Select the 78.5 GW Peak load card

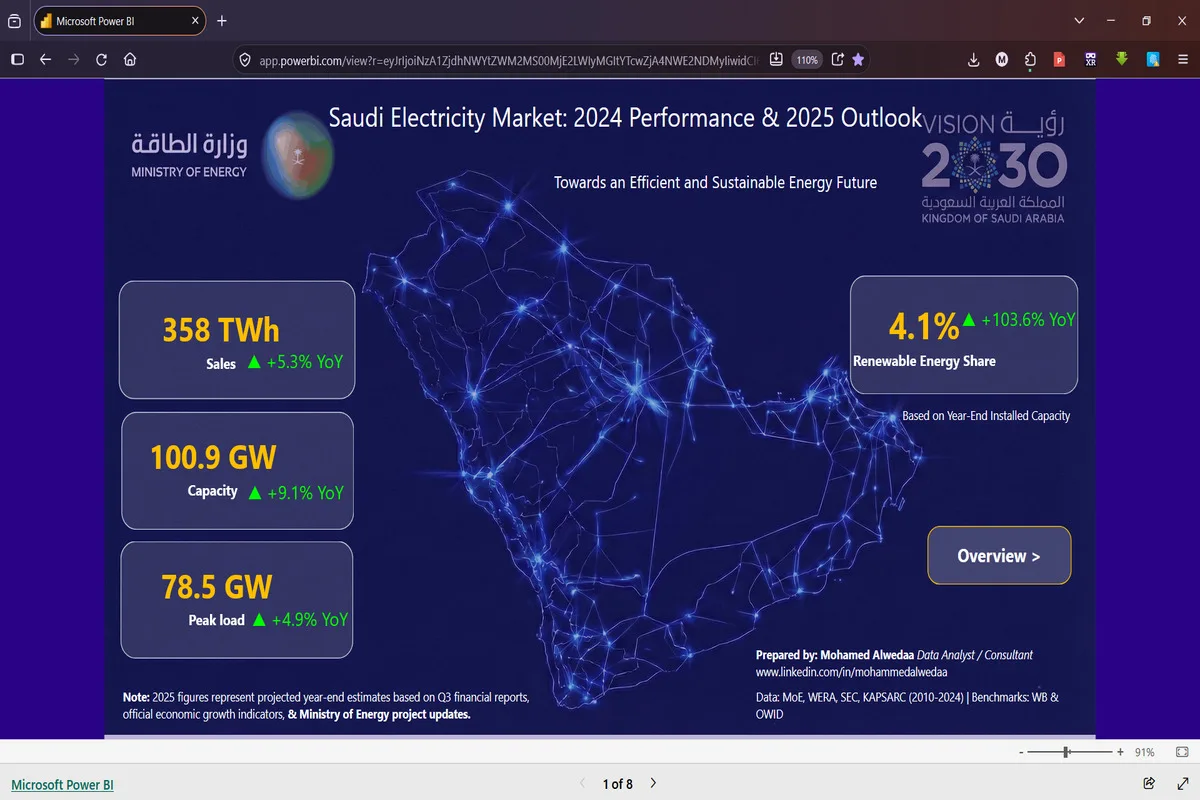coord(237,600)
